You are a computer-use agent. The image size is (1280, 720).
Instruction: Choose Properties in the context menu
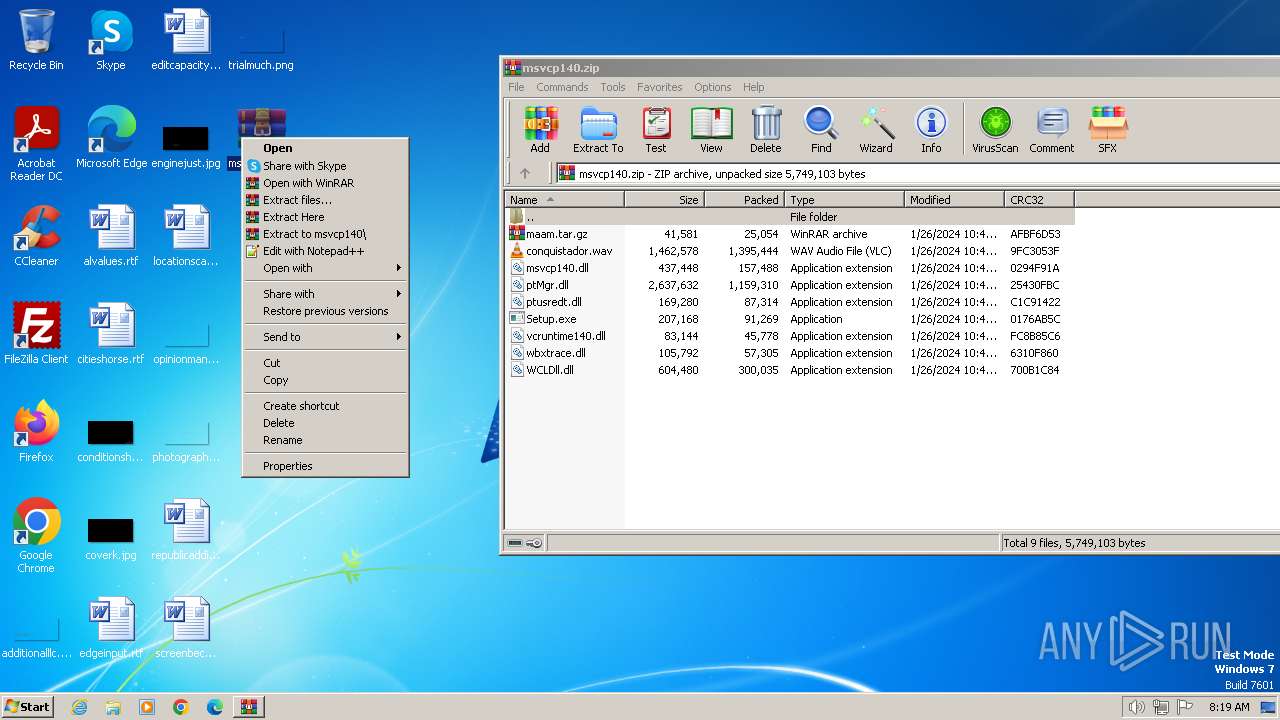pos(326,466)
